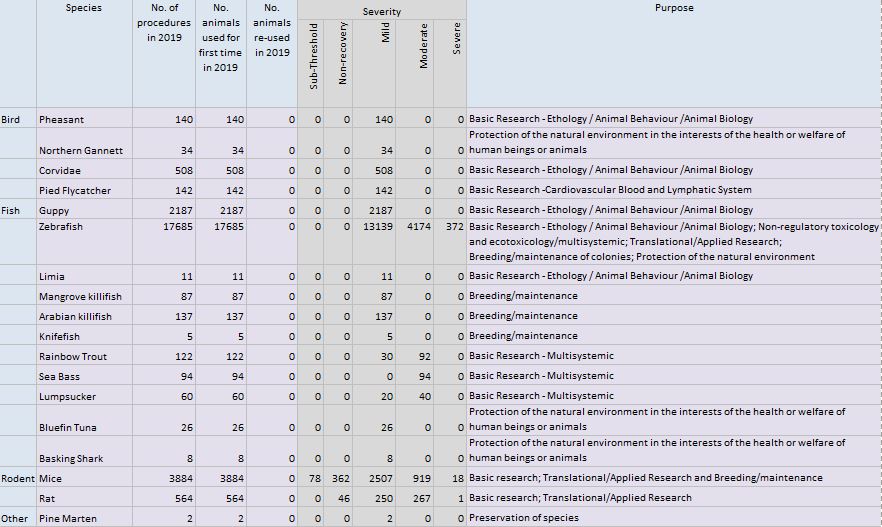Click the Bird category cell

(x=11, y=119)
